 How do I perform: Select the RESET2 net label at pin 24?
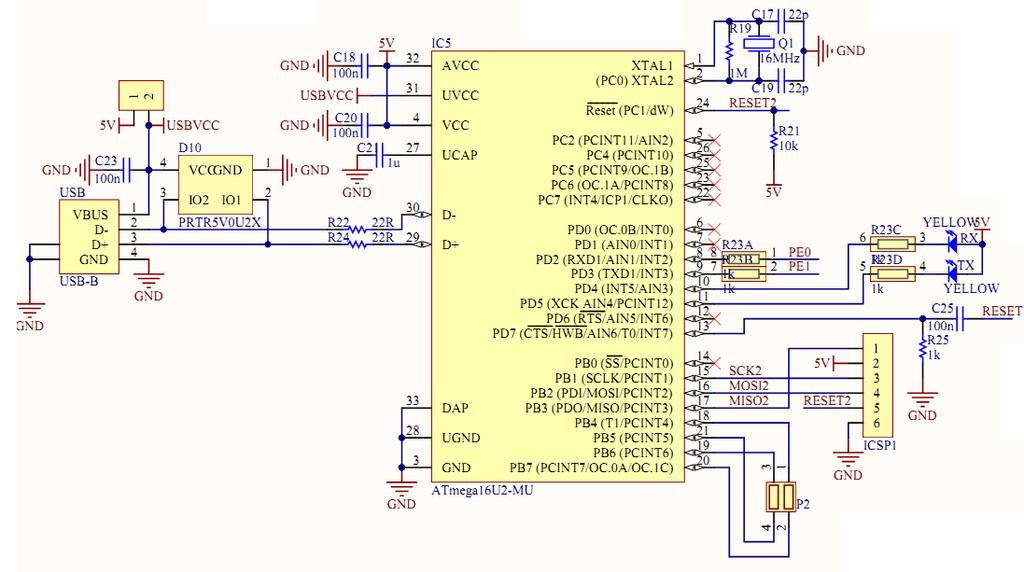pyautogui.click(x=752, y=103)
